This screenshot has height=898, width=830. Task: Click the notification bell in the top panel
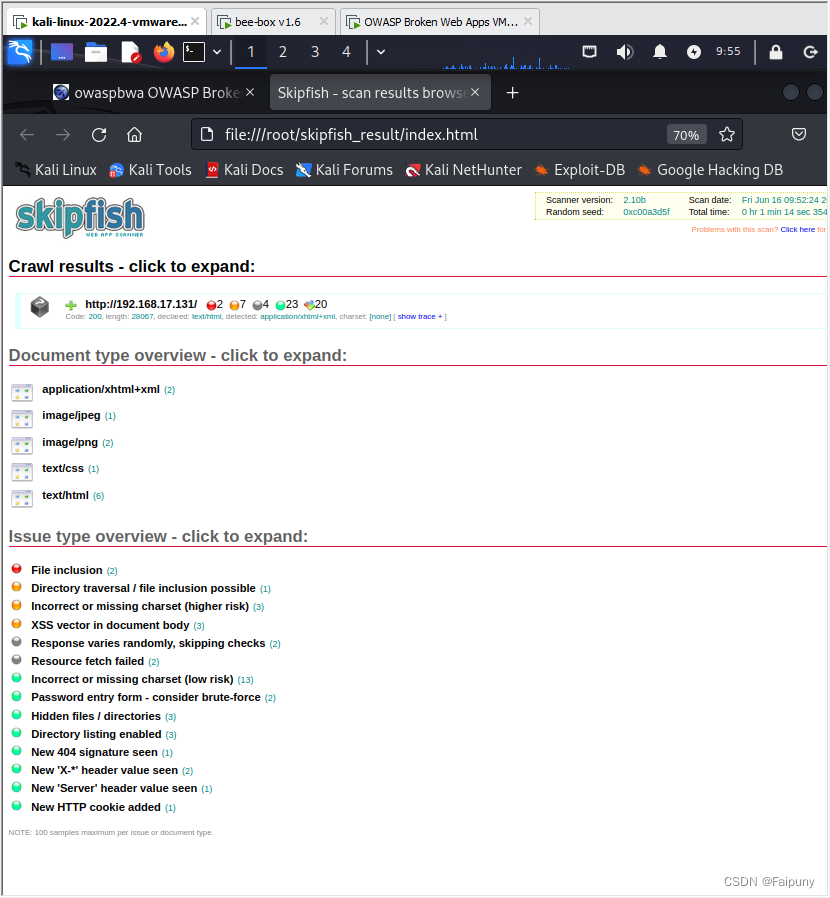659,51
